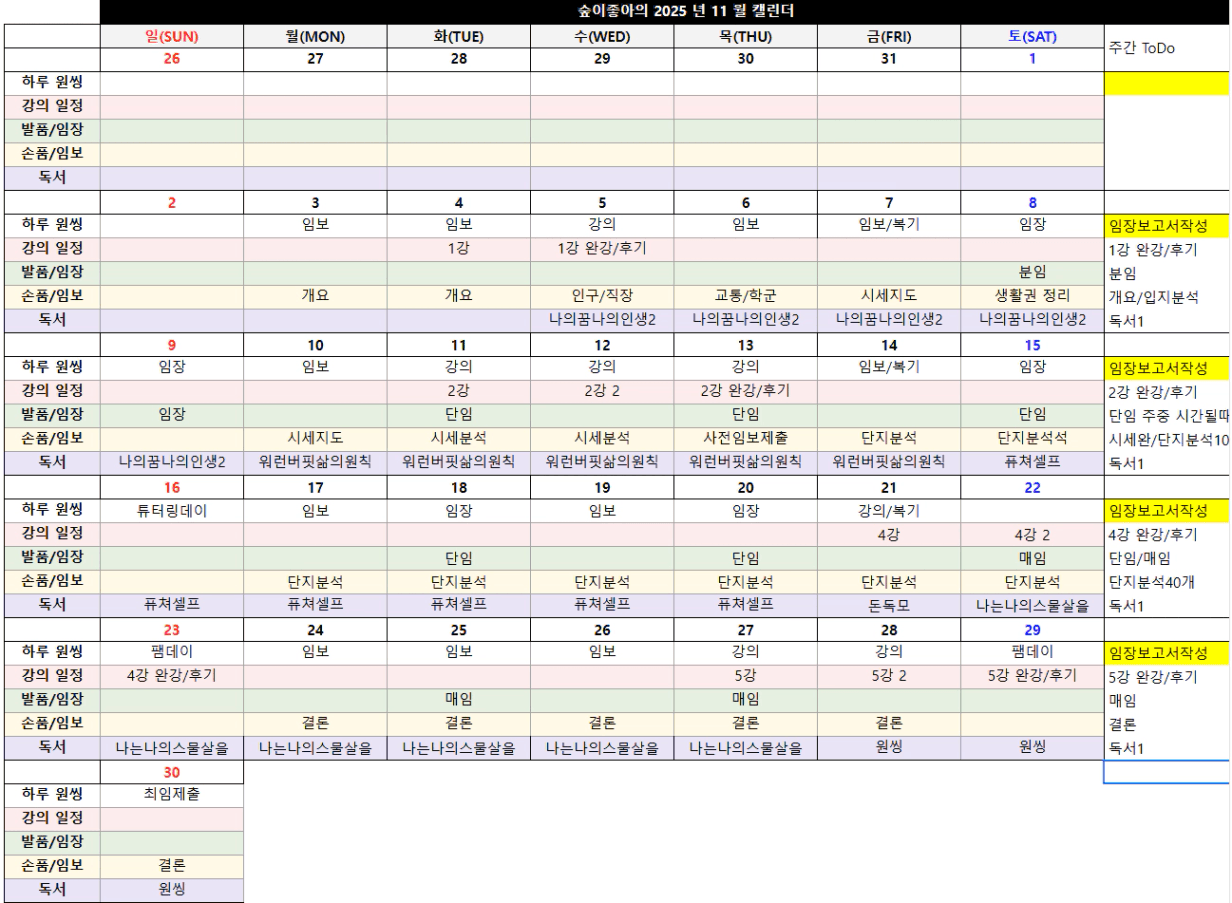This screenshot has width=1232, height=903.
Task: Click the '1강' lecture cell
Action: [458, 249]
